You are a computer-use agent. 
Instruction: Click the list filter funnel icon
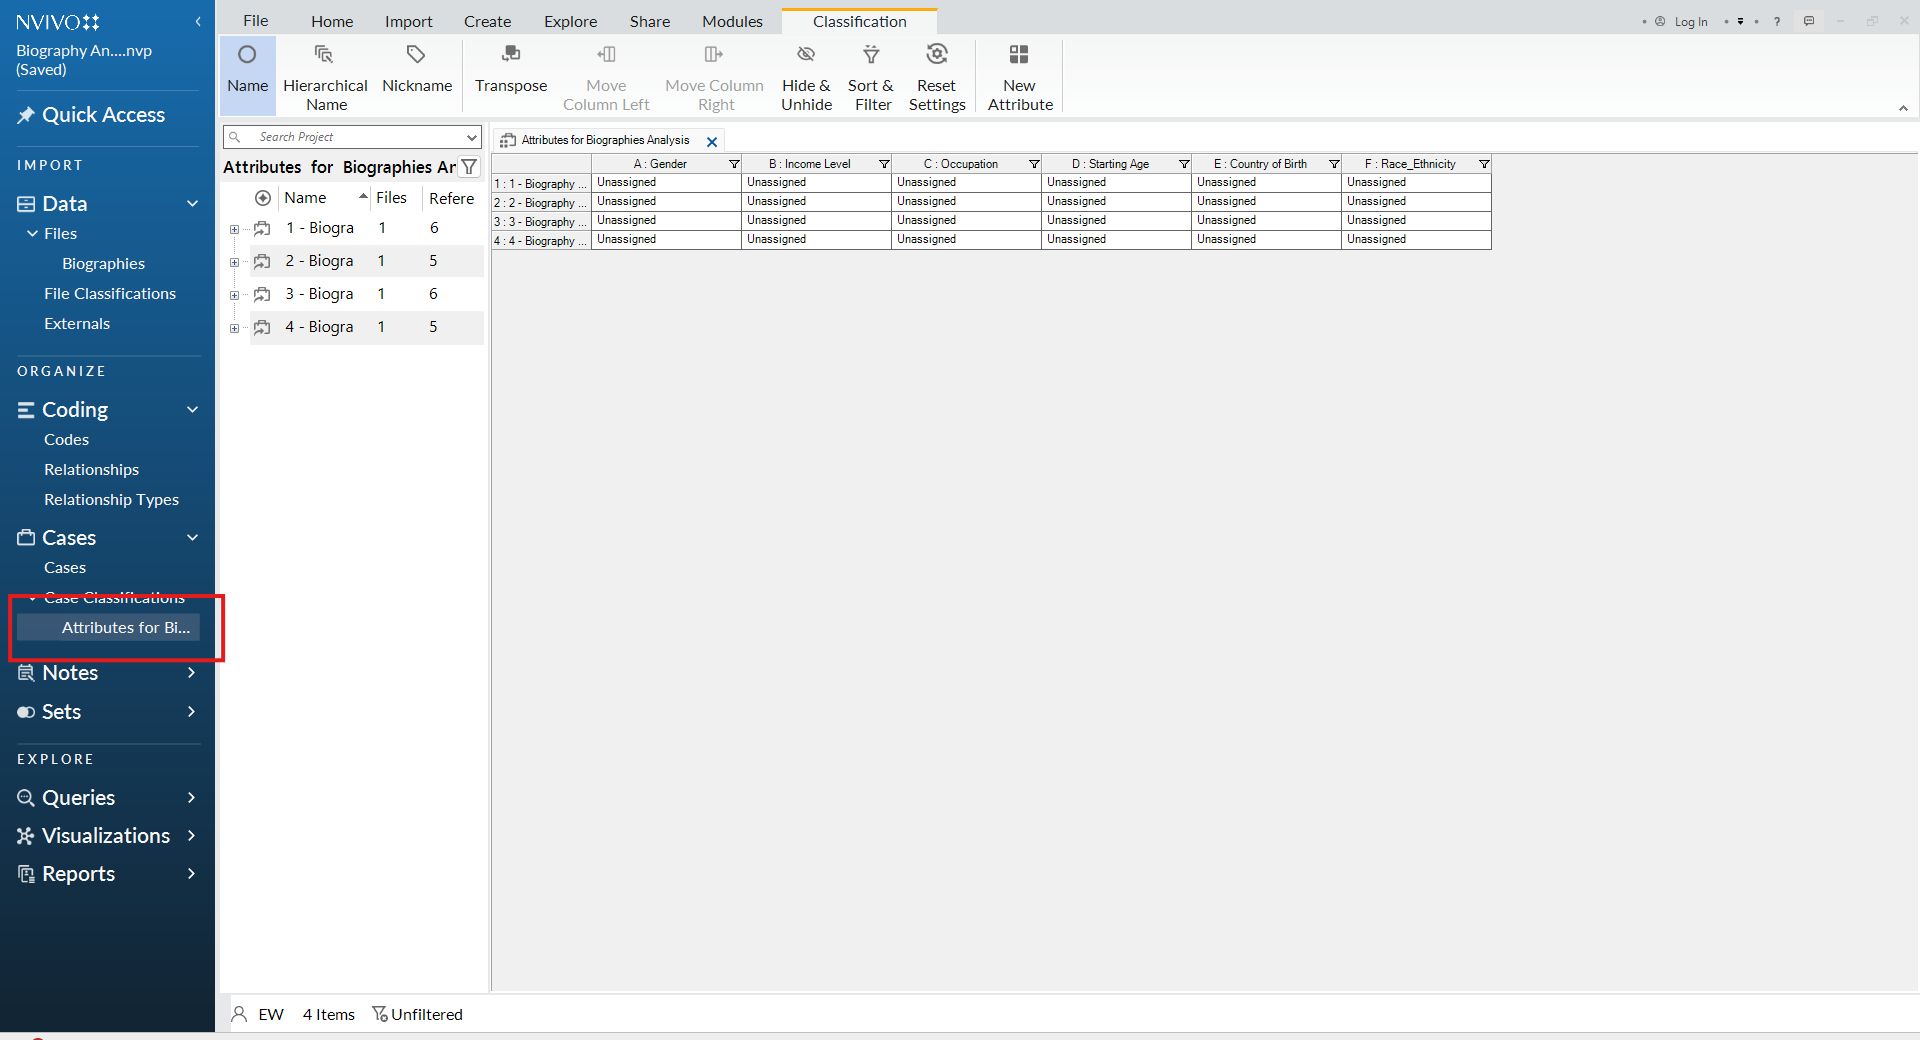pyautogui.click(x=469, y=167)
